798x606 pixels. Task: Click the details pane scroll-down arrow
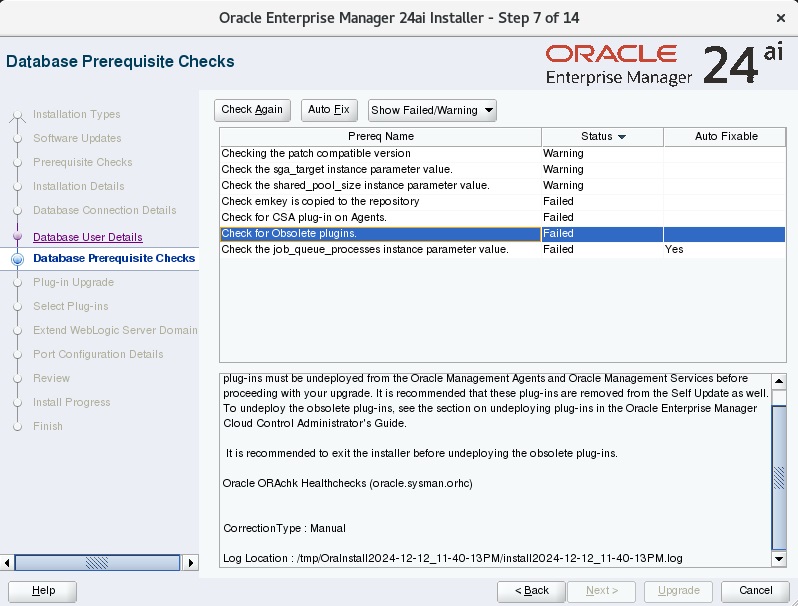pos(779,559)
